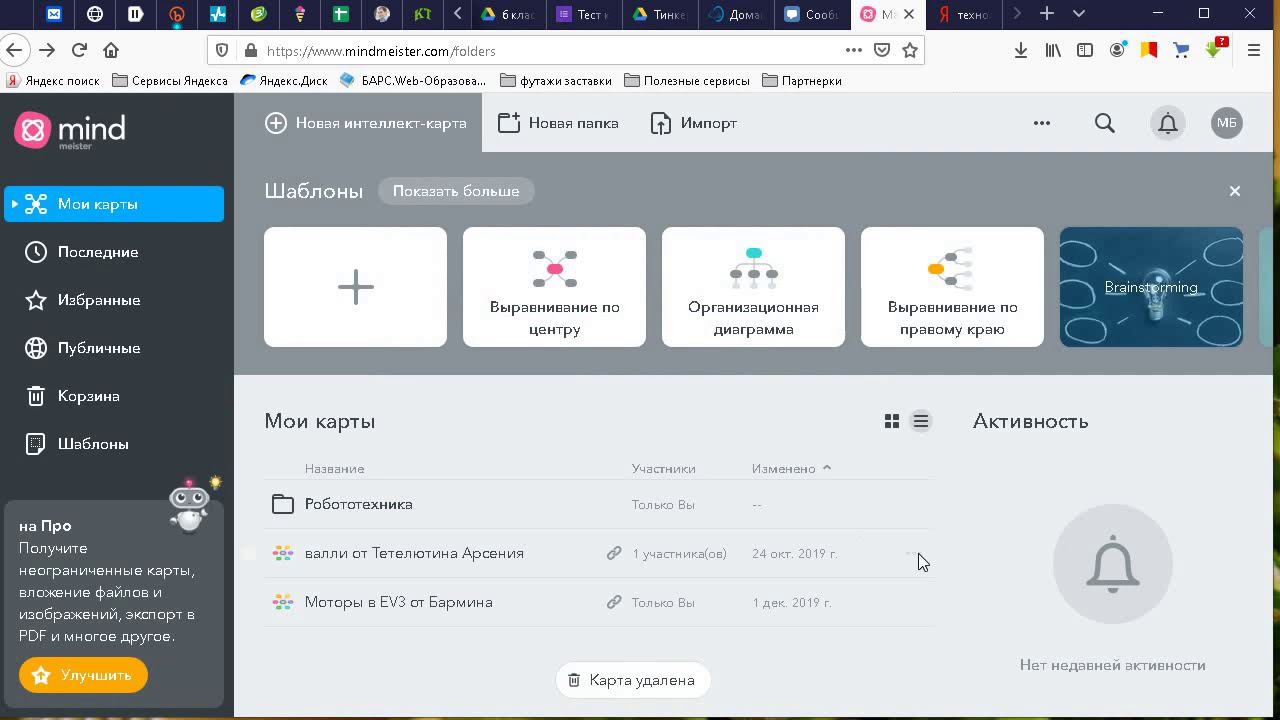Open map Моторы в EV3 от Бармина
The width and height of the screenshot is (1280, 720).
[x=398, y=602]
